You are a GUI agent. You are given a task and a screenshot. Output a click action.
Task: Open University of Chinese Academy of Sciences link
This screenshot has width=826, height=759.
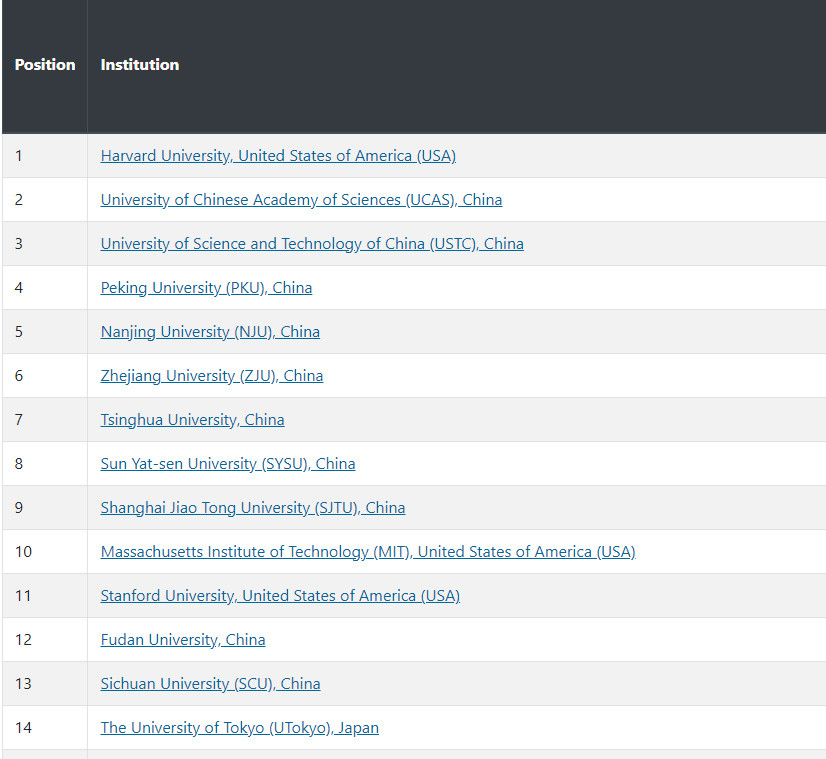coord(301,200)
